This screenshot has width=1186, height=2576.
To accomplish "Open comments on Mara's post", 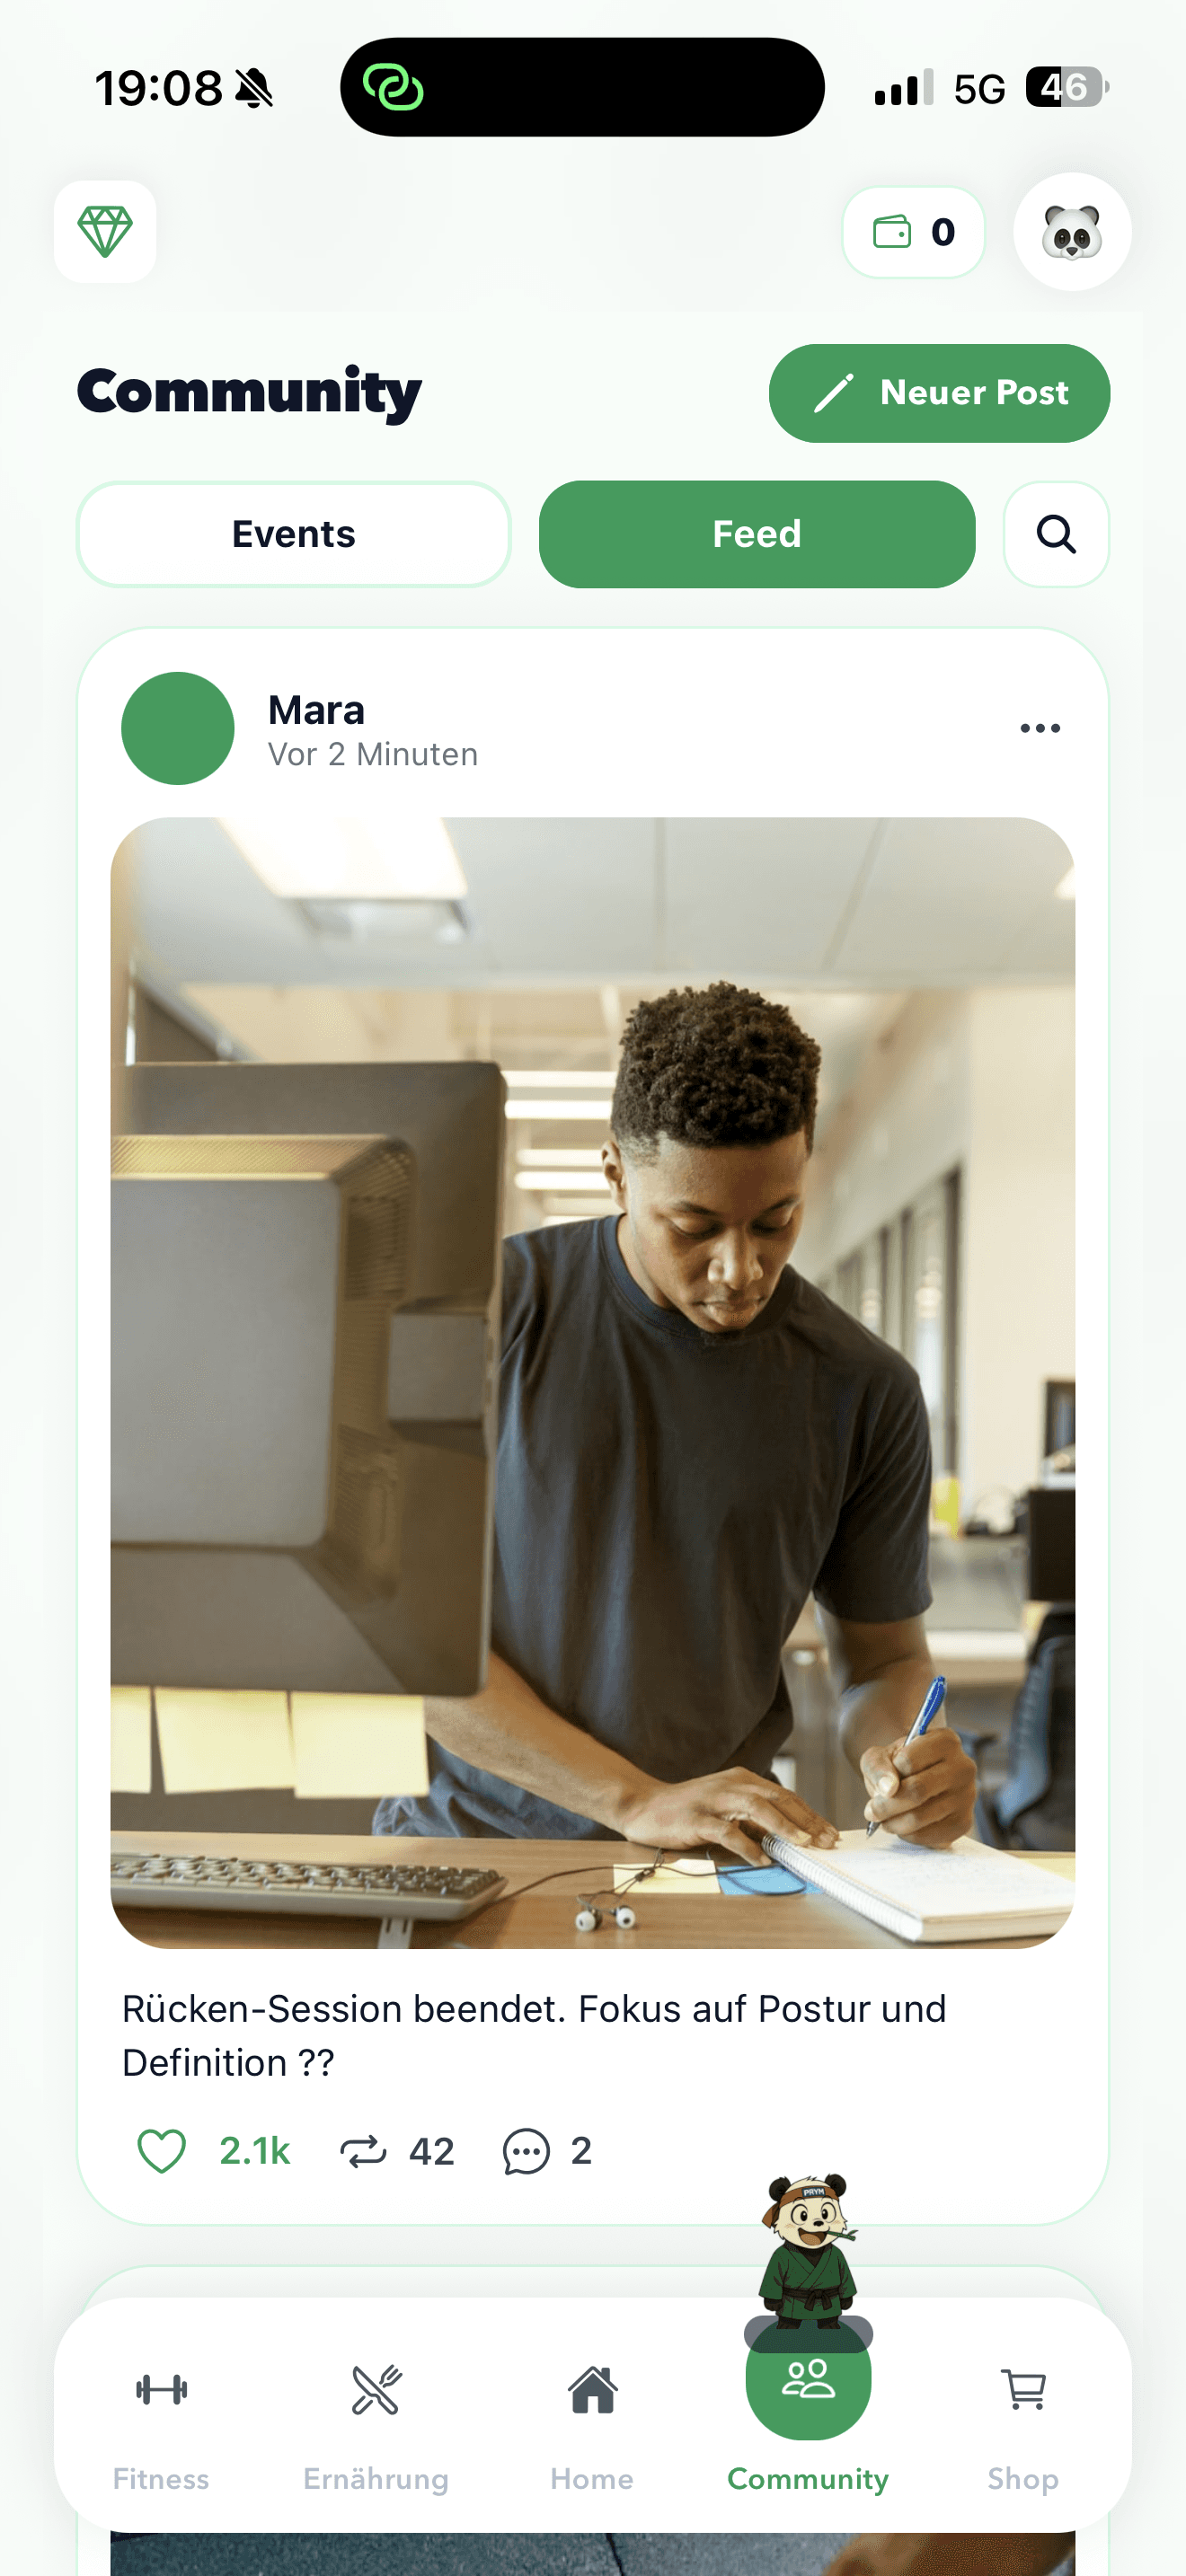I will 526,2151.
